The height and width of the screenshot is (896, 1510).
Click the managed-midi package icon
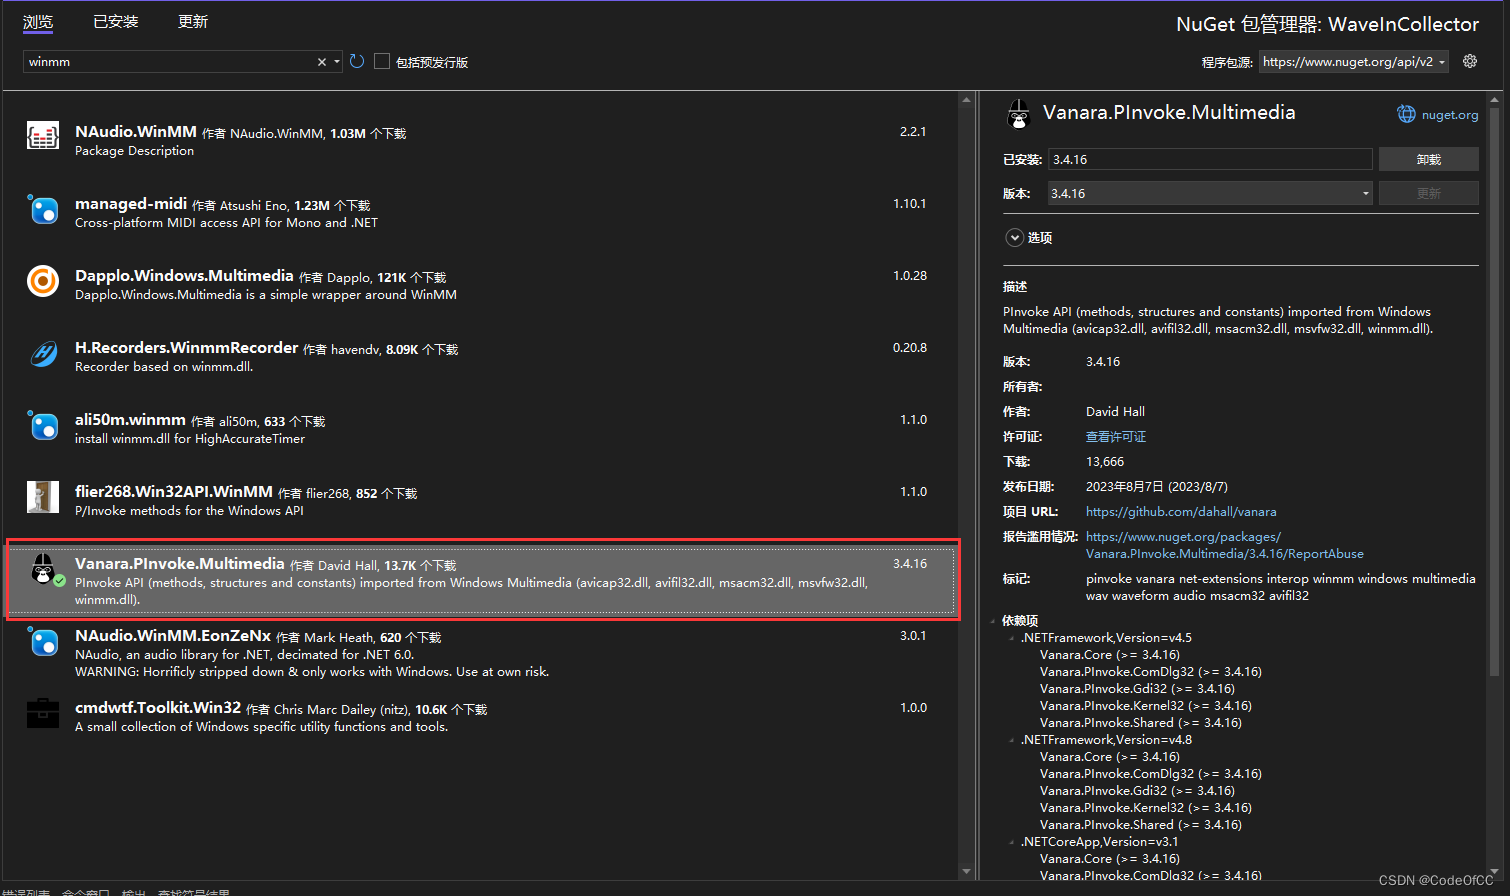tap(43, 209)
